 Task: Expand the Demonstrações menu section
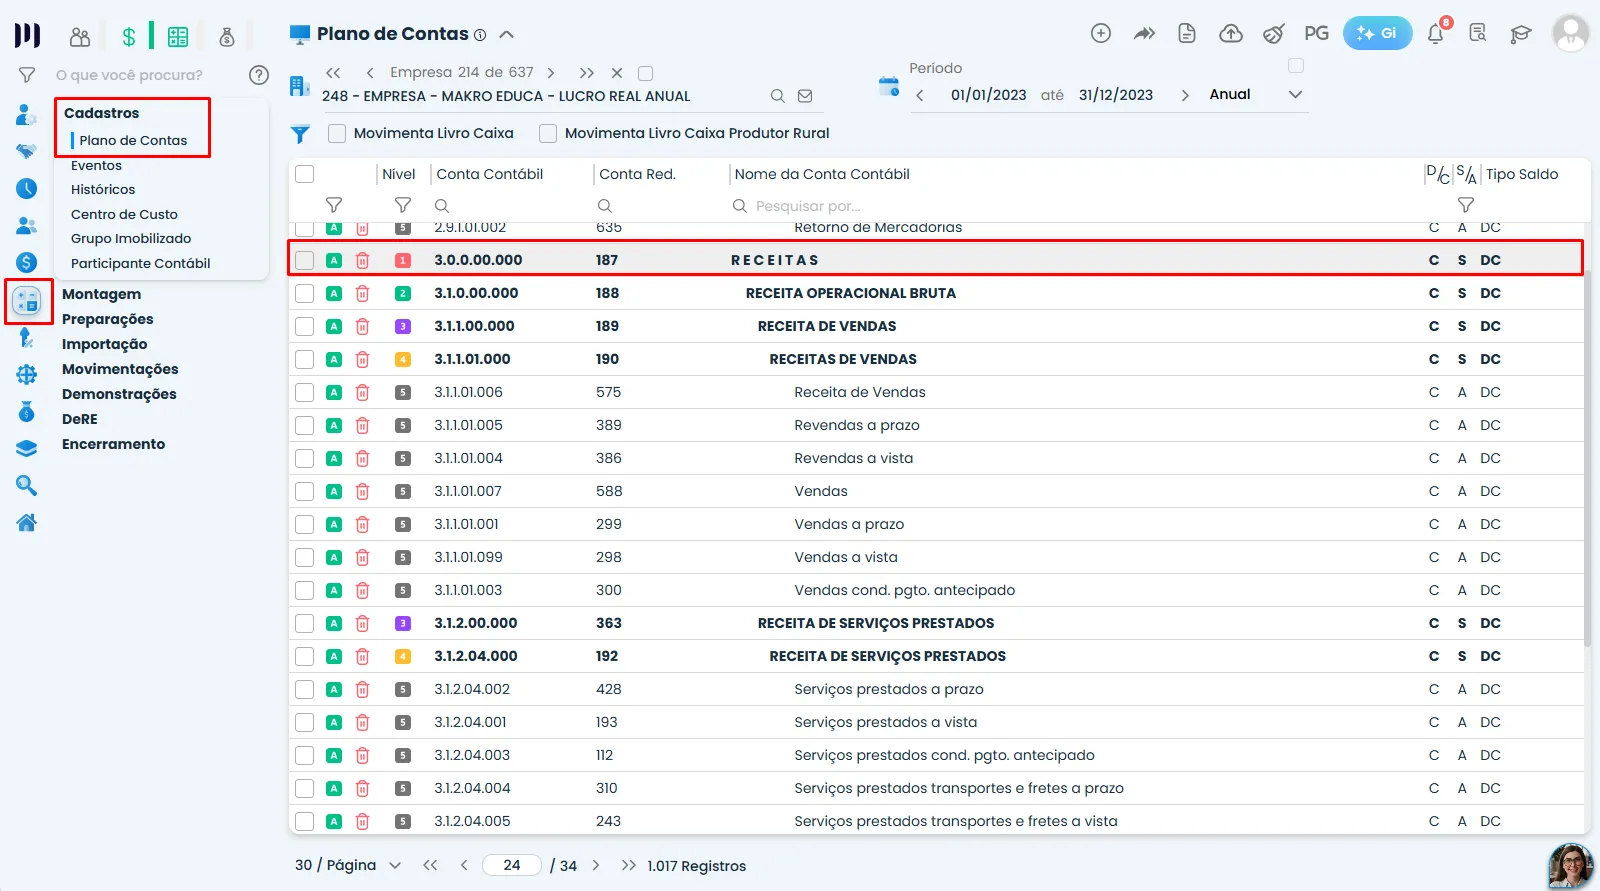click(119, 394)
